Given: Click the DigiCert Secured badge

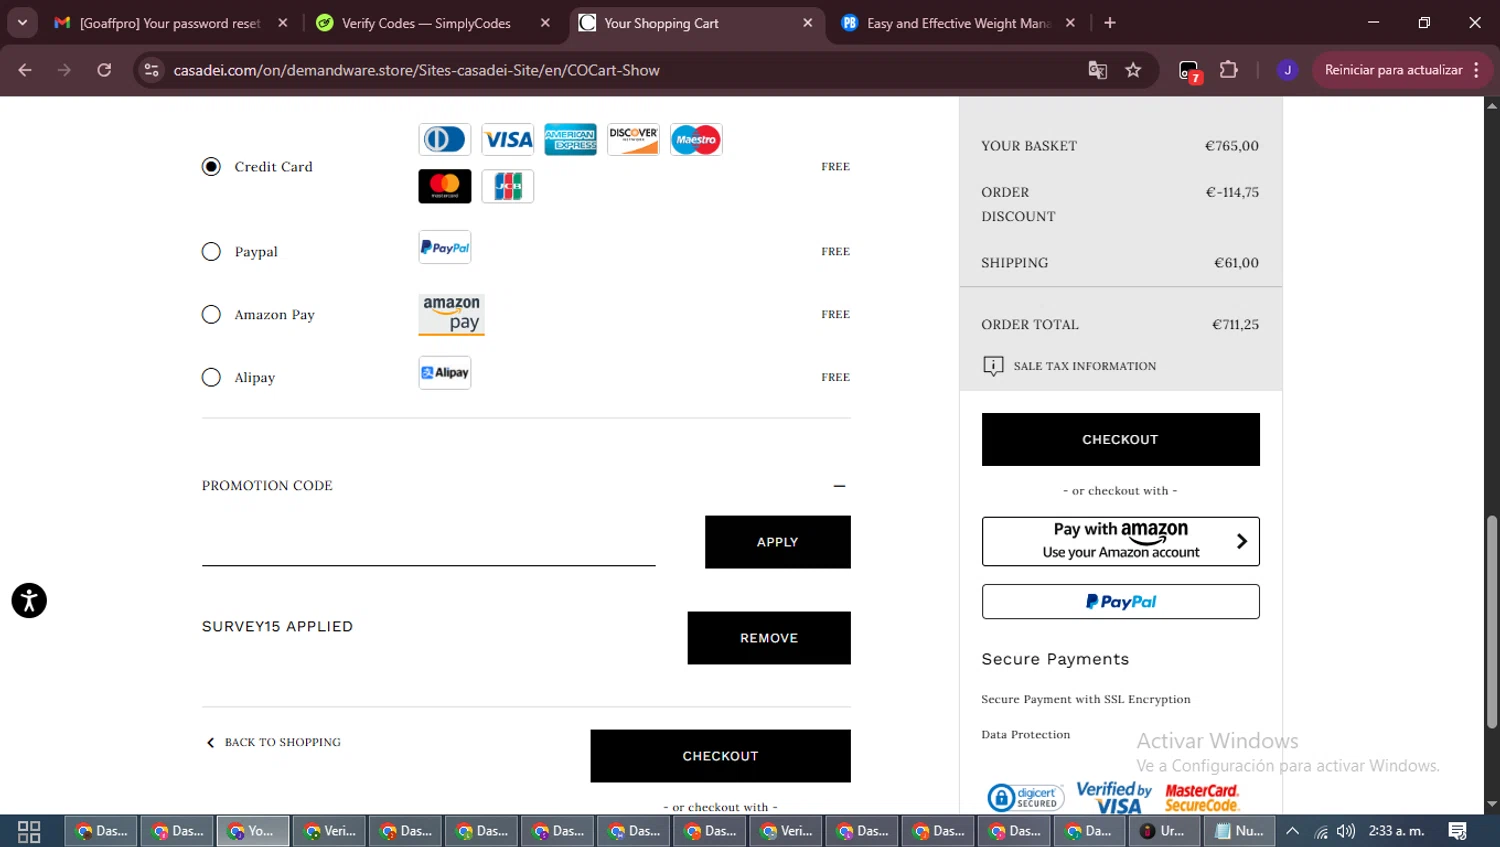Looking at the screenshot, I should 1025,797.
